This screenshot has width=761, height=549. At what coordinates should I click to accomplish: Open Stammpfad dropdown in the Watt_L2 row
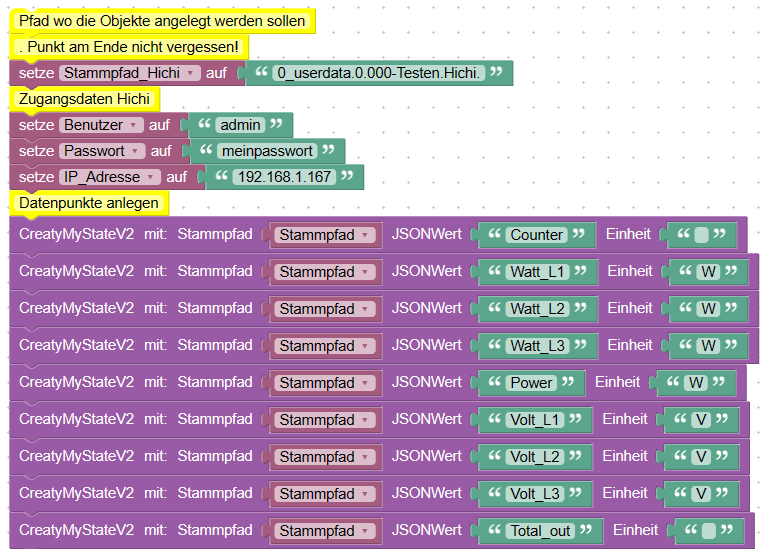pos(324,309)
